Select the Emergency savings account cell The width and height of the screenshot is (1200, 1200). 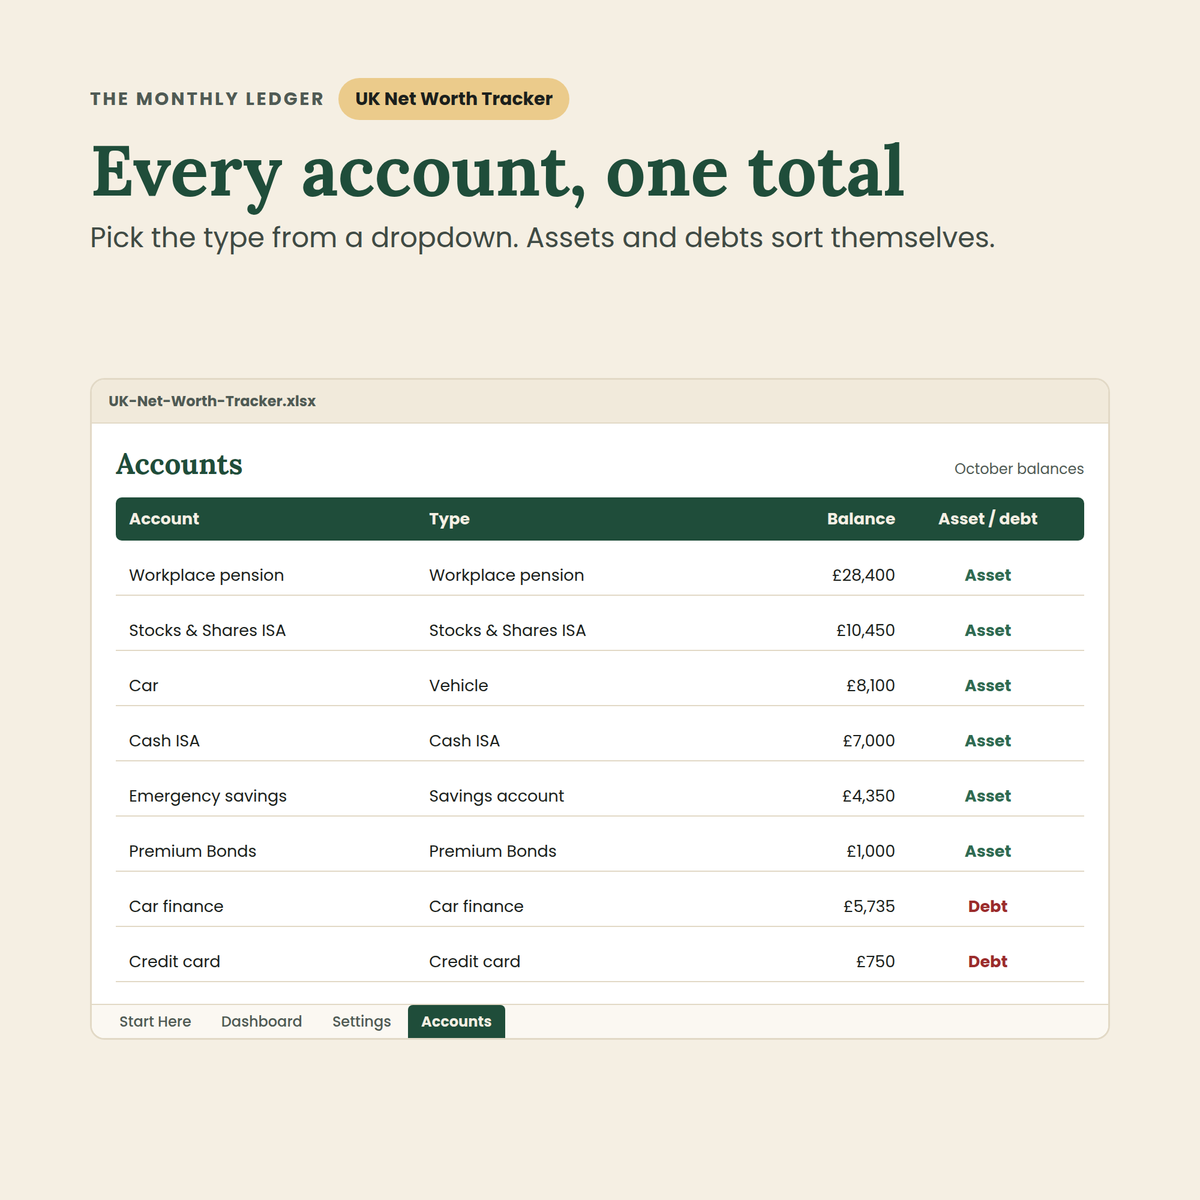tap(208, 796)
